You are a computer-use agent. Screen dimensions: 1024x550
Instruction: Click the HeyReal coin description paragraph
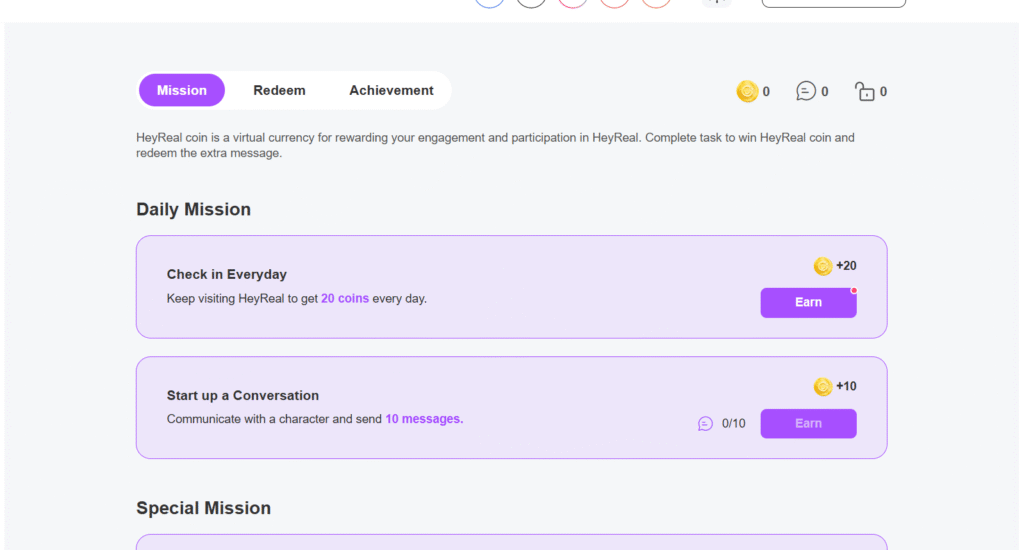pos(495,145)
